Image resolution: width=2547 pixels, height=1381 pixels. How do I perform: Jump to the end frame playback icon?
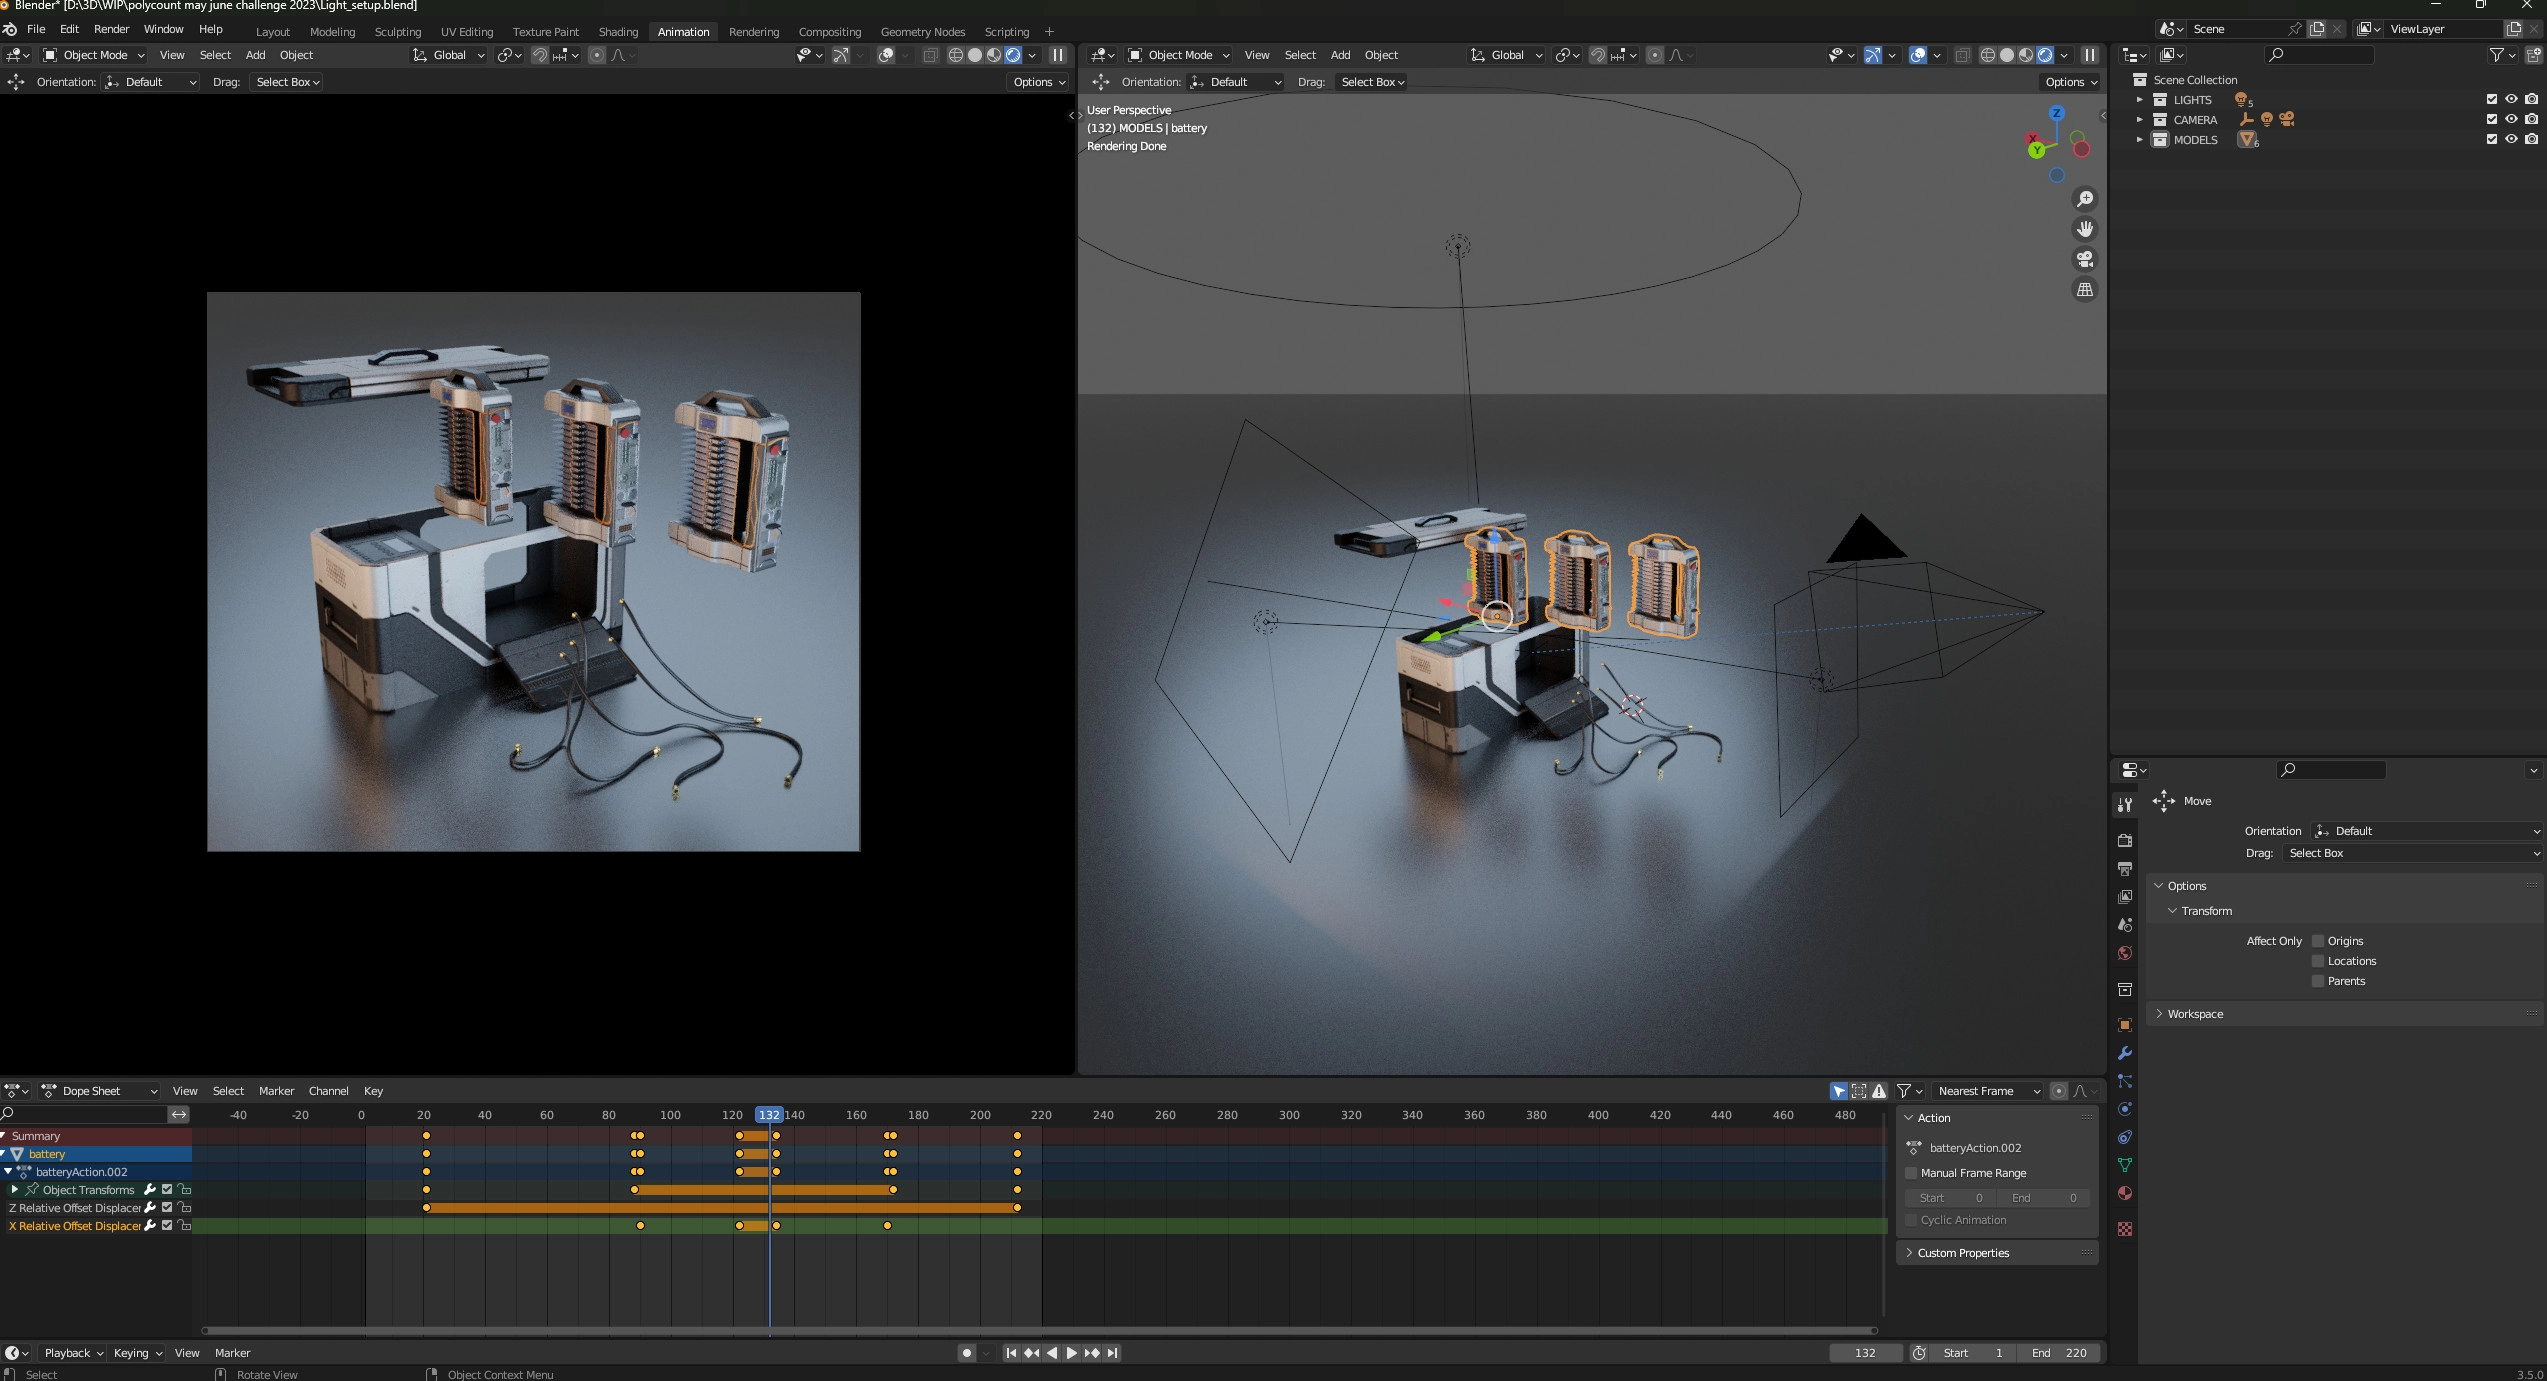1113,1353
